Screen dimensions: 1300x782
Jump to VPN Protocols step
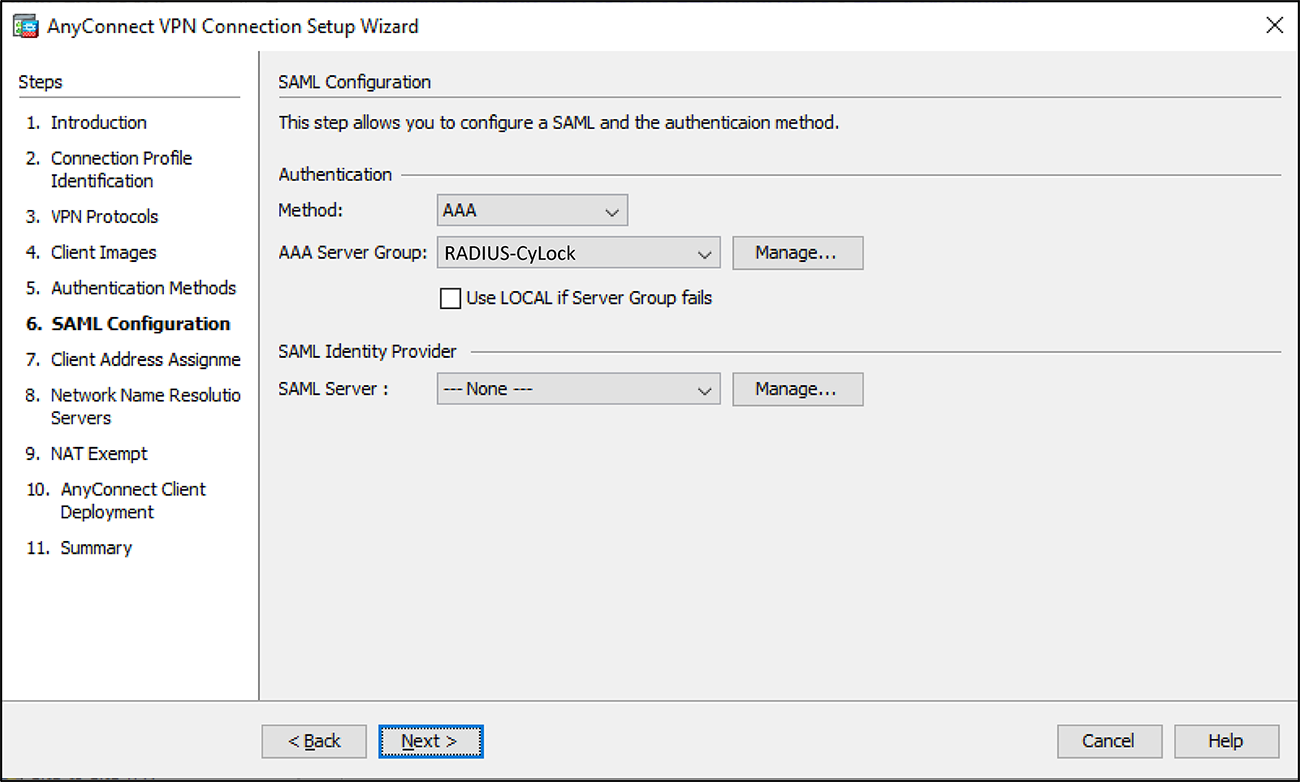104,217
